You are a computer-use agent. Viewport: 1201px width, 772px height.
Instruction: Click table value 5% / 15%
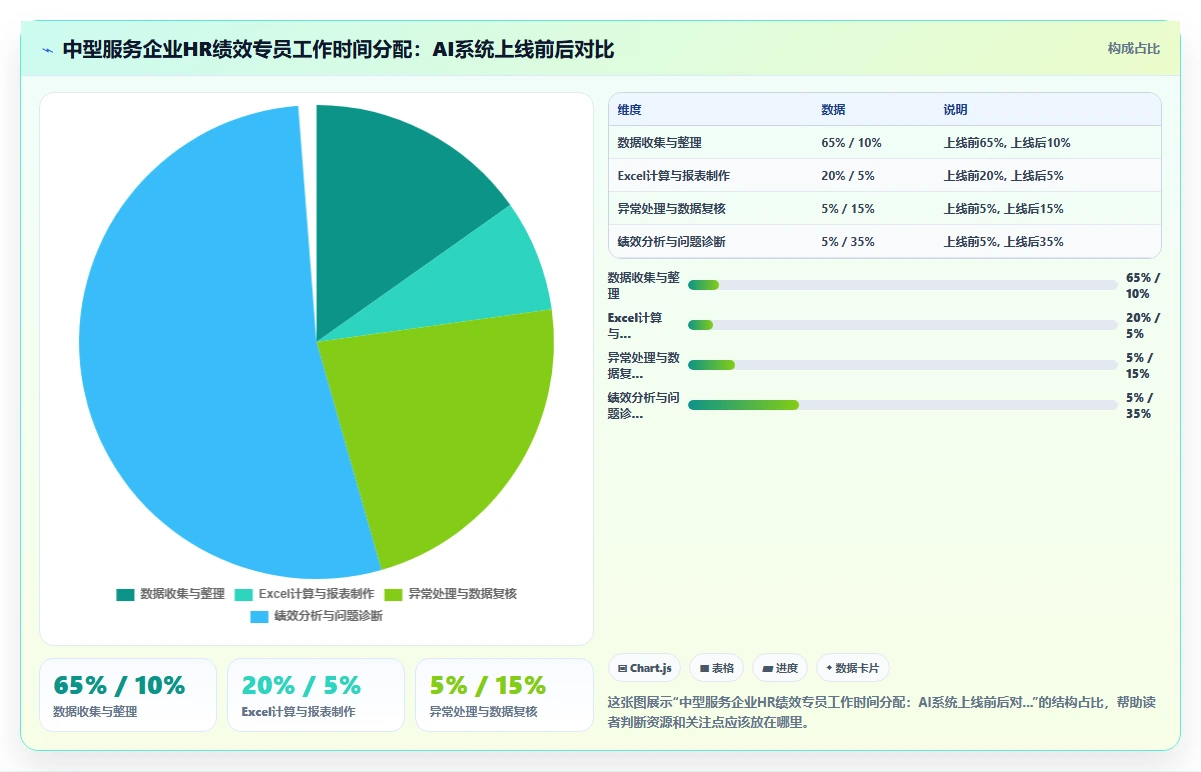pos(848,209)
